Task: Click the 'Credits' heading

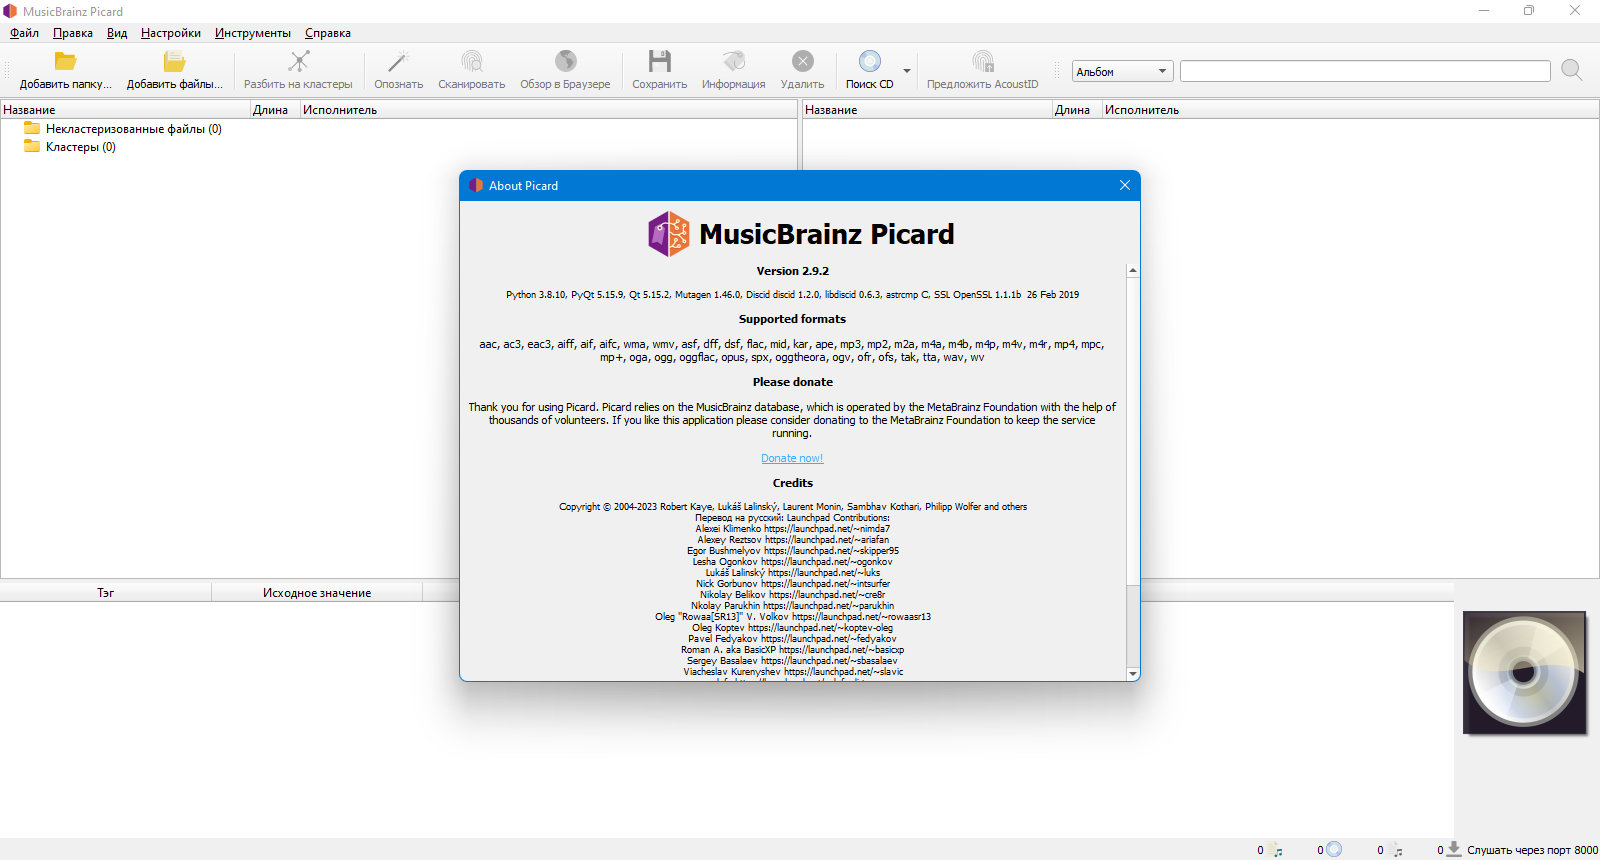Action: point(792,483)
